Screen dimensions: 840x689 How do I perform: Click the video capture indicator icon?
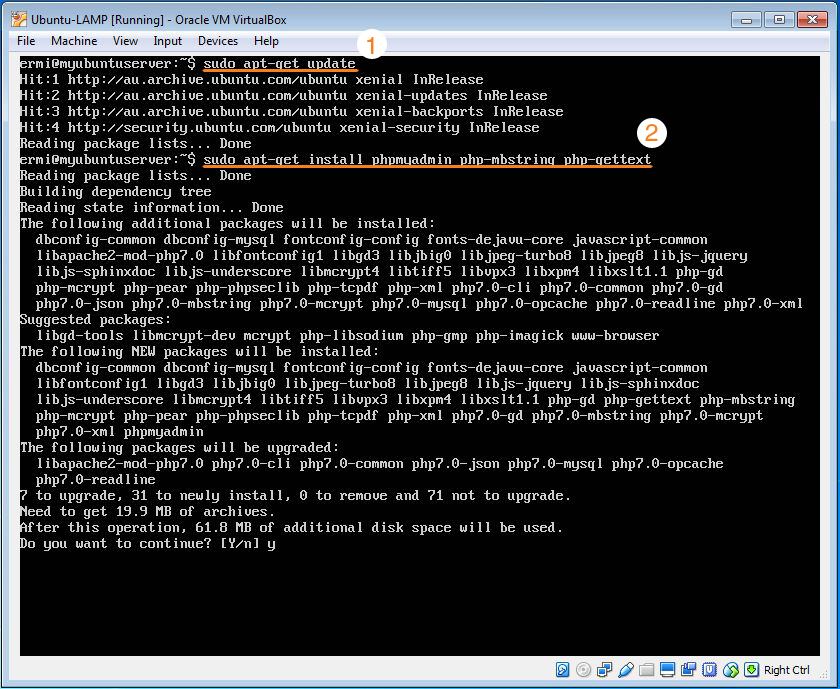coord(688,670)
